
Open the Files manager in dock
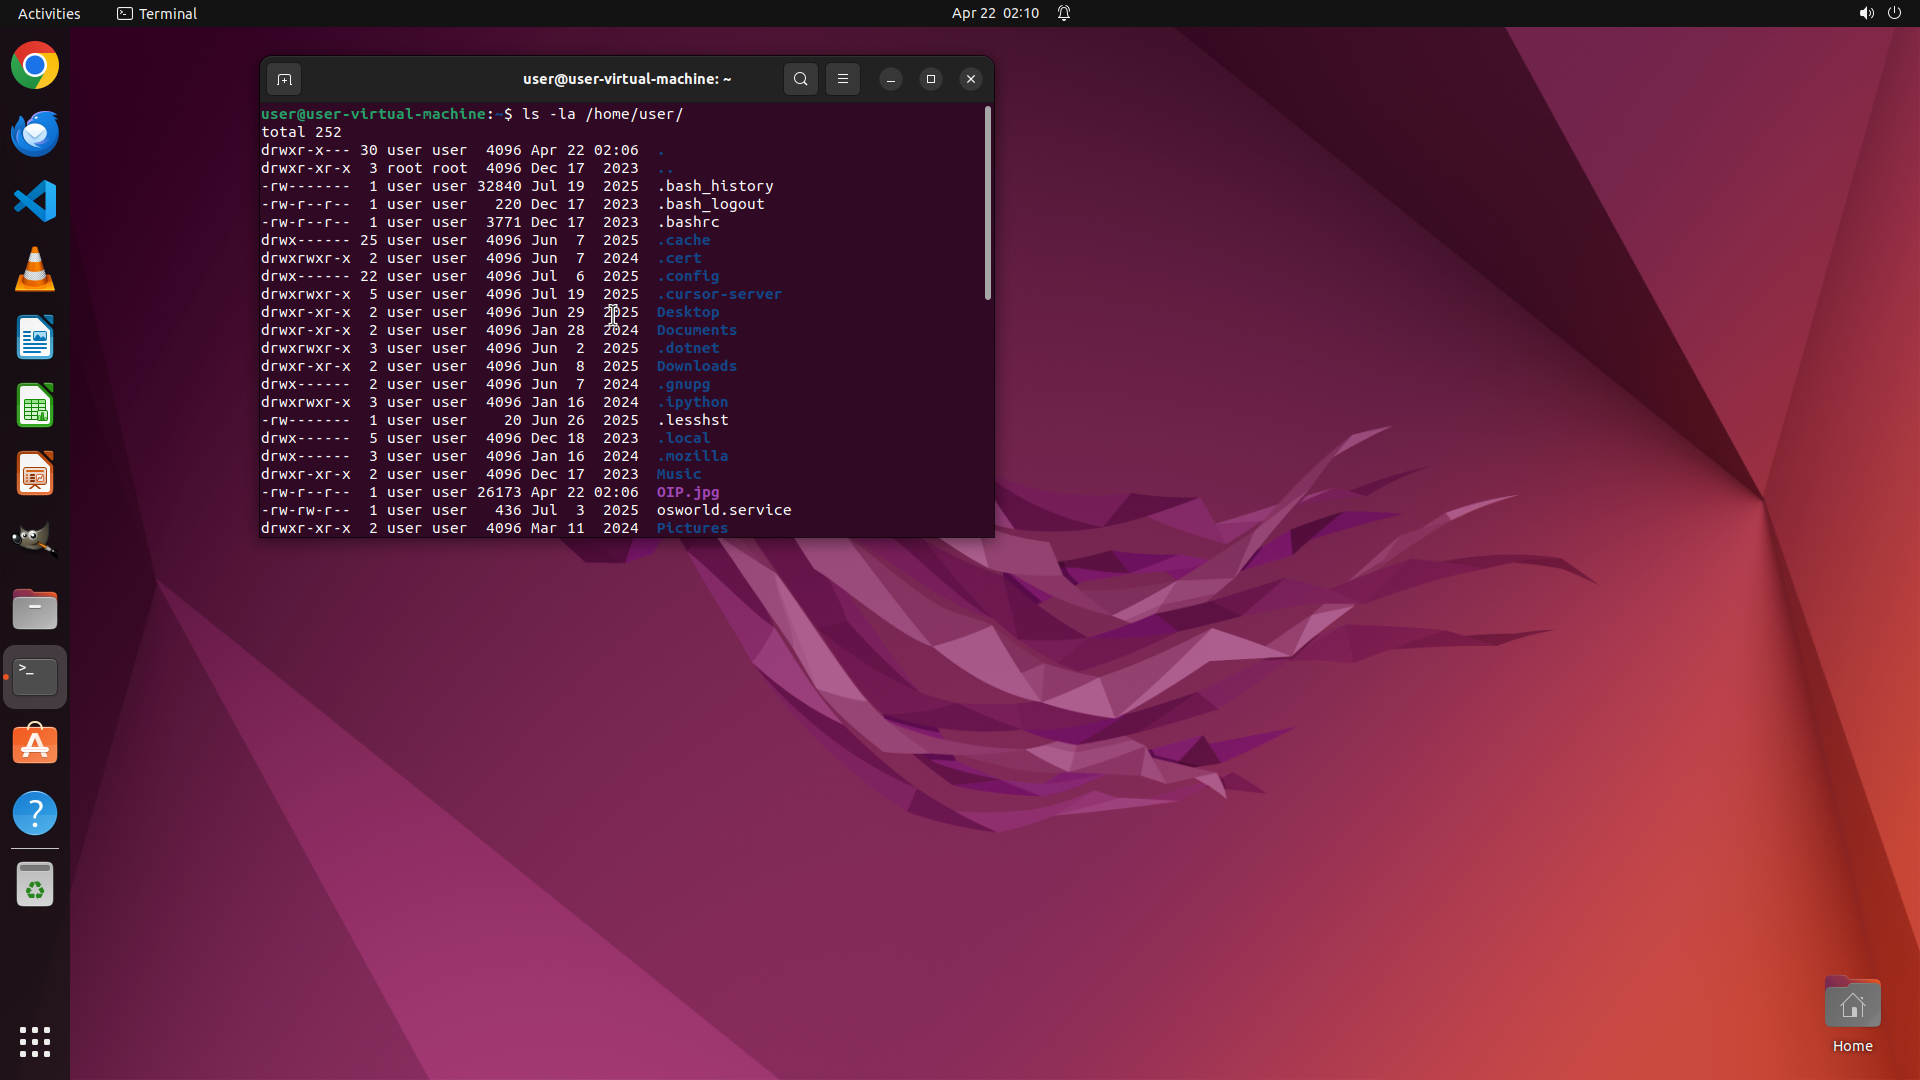35,609
